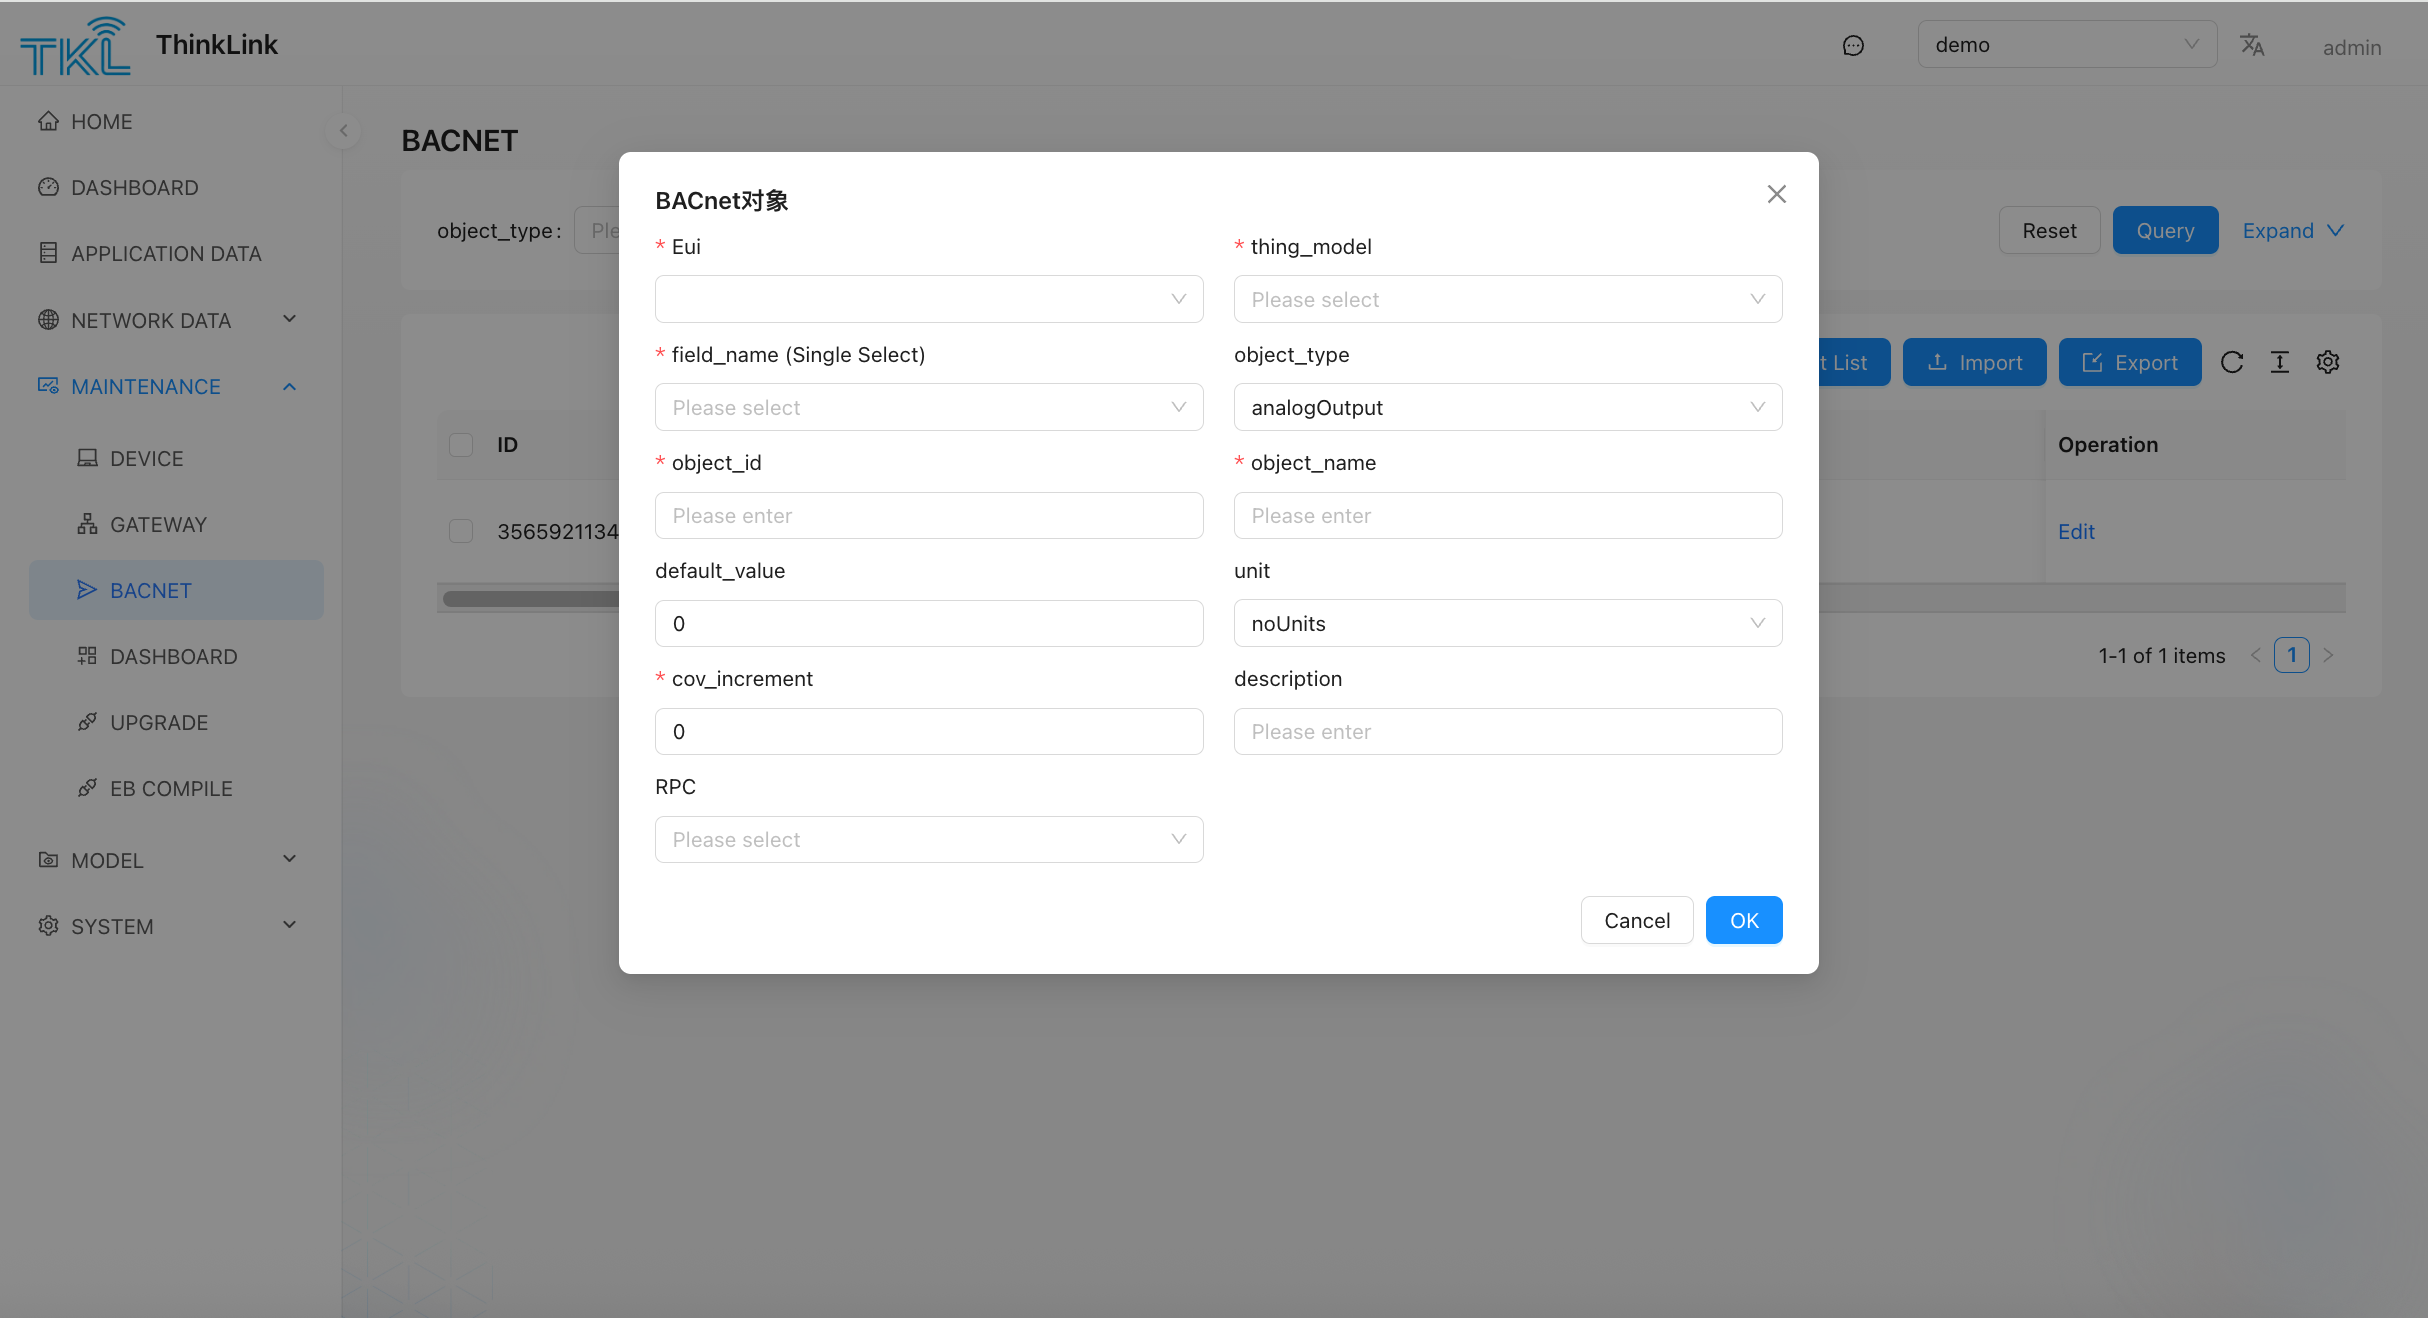
Task: Click the Export button icon
Action: 2092,362
